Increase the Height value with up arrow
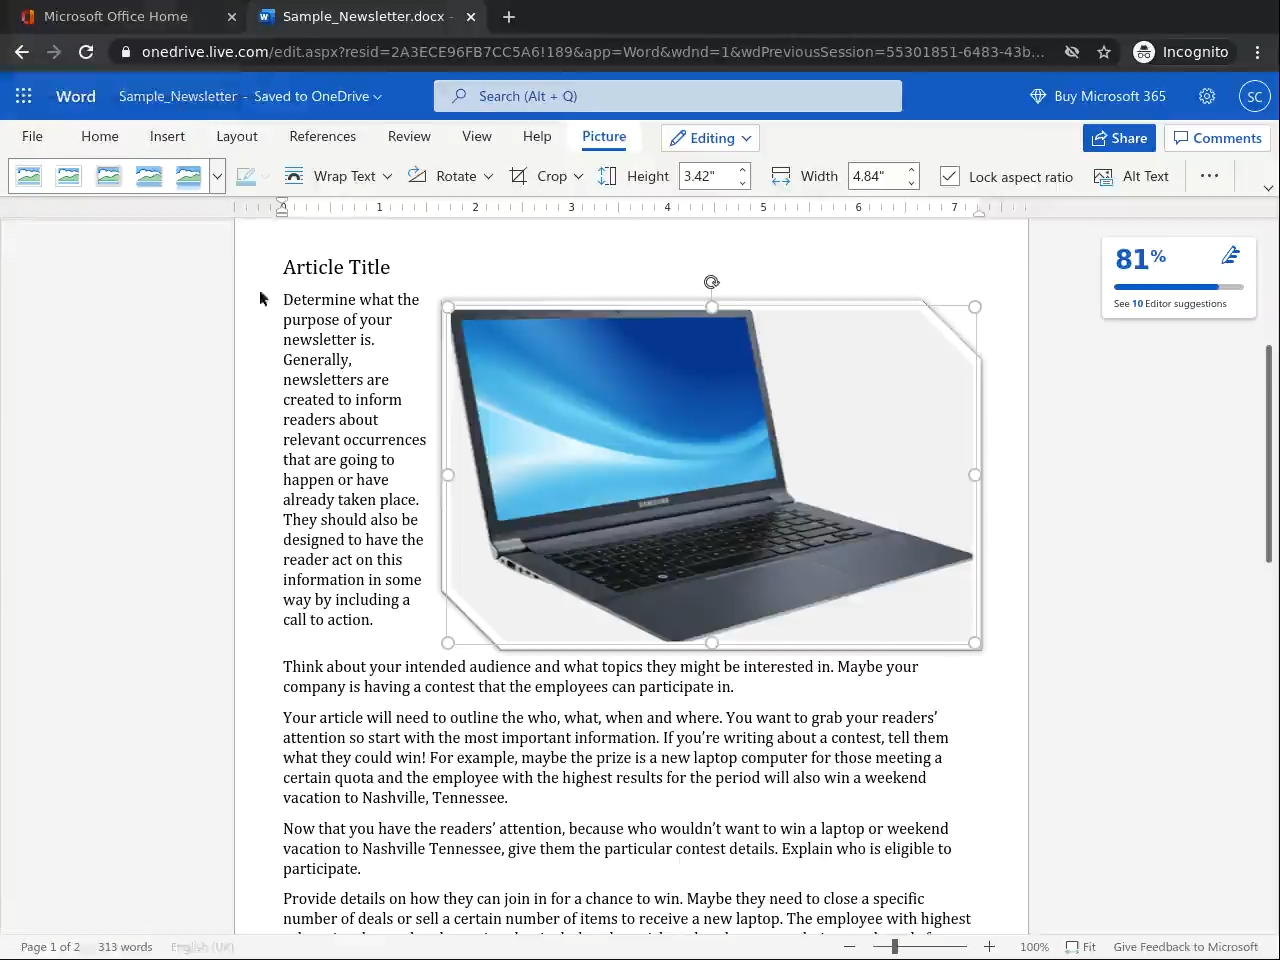The height and width of the screenshot is (960, 1280). (743, 170)
